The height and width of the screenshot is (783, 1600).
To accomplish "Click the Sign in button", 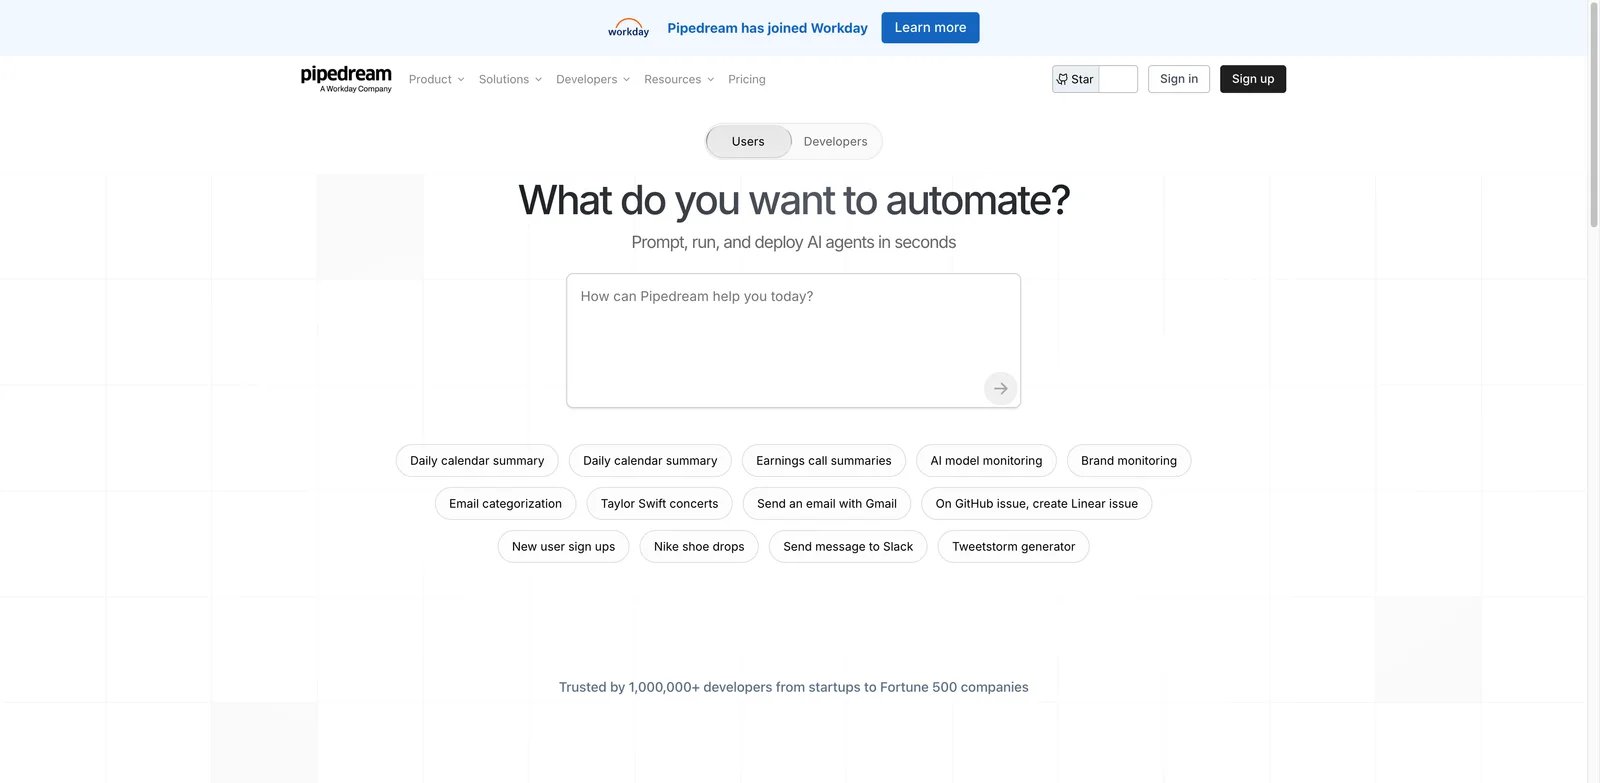I will click(1179, 79).
